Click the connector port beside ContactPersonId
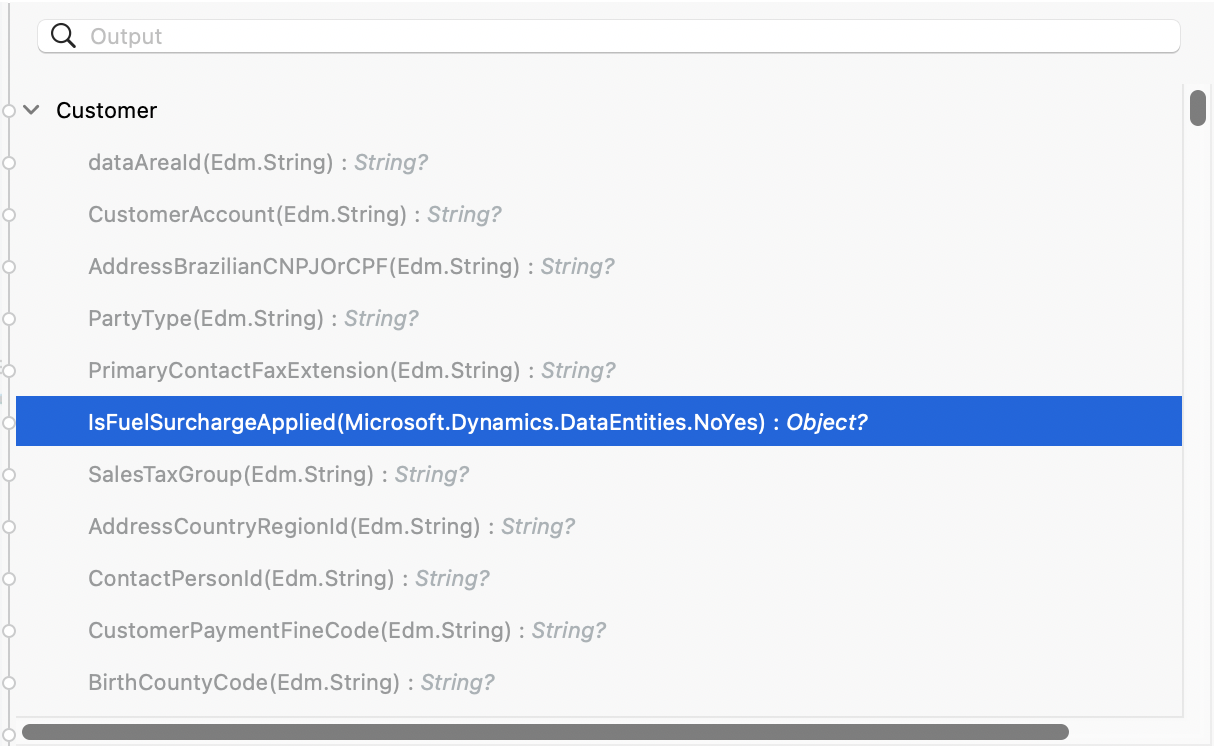1214x750 pixels. (9, 578)
